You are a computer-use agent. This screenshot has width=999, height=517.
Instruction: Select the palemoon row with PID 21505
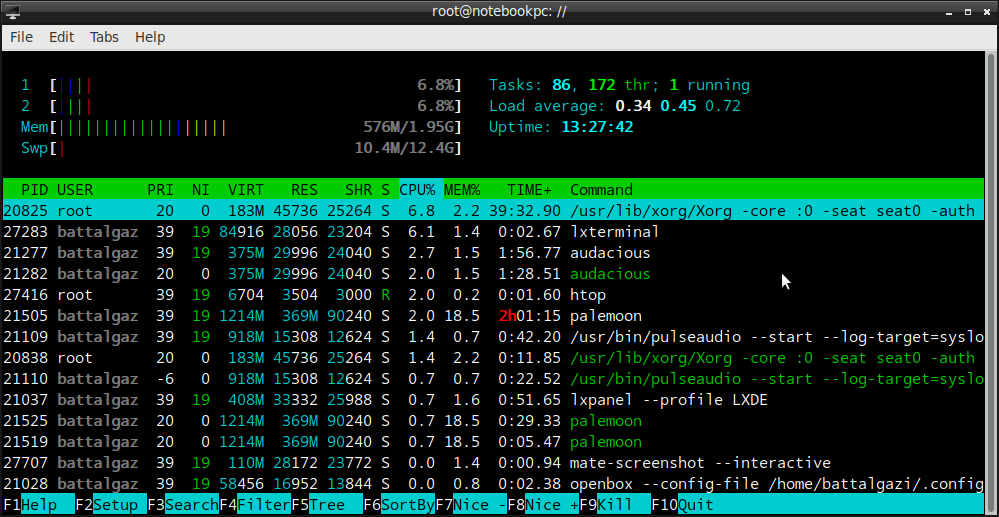coord(493,316)
